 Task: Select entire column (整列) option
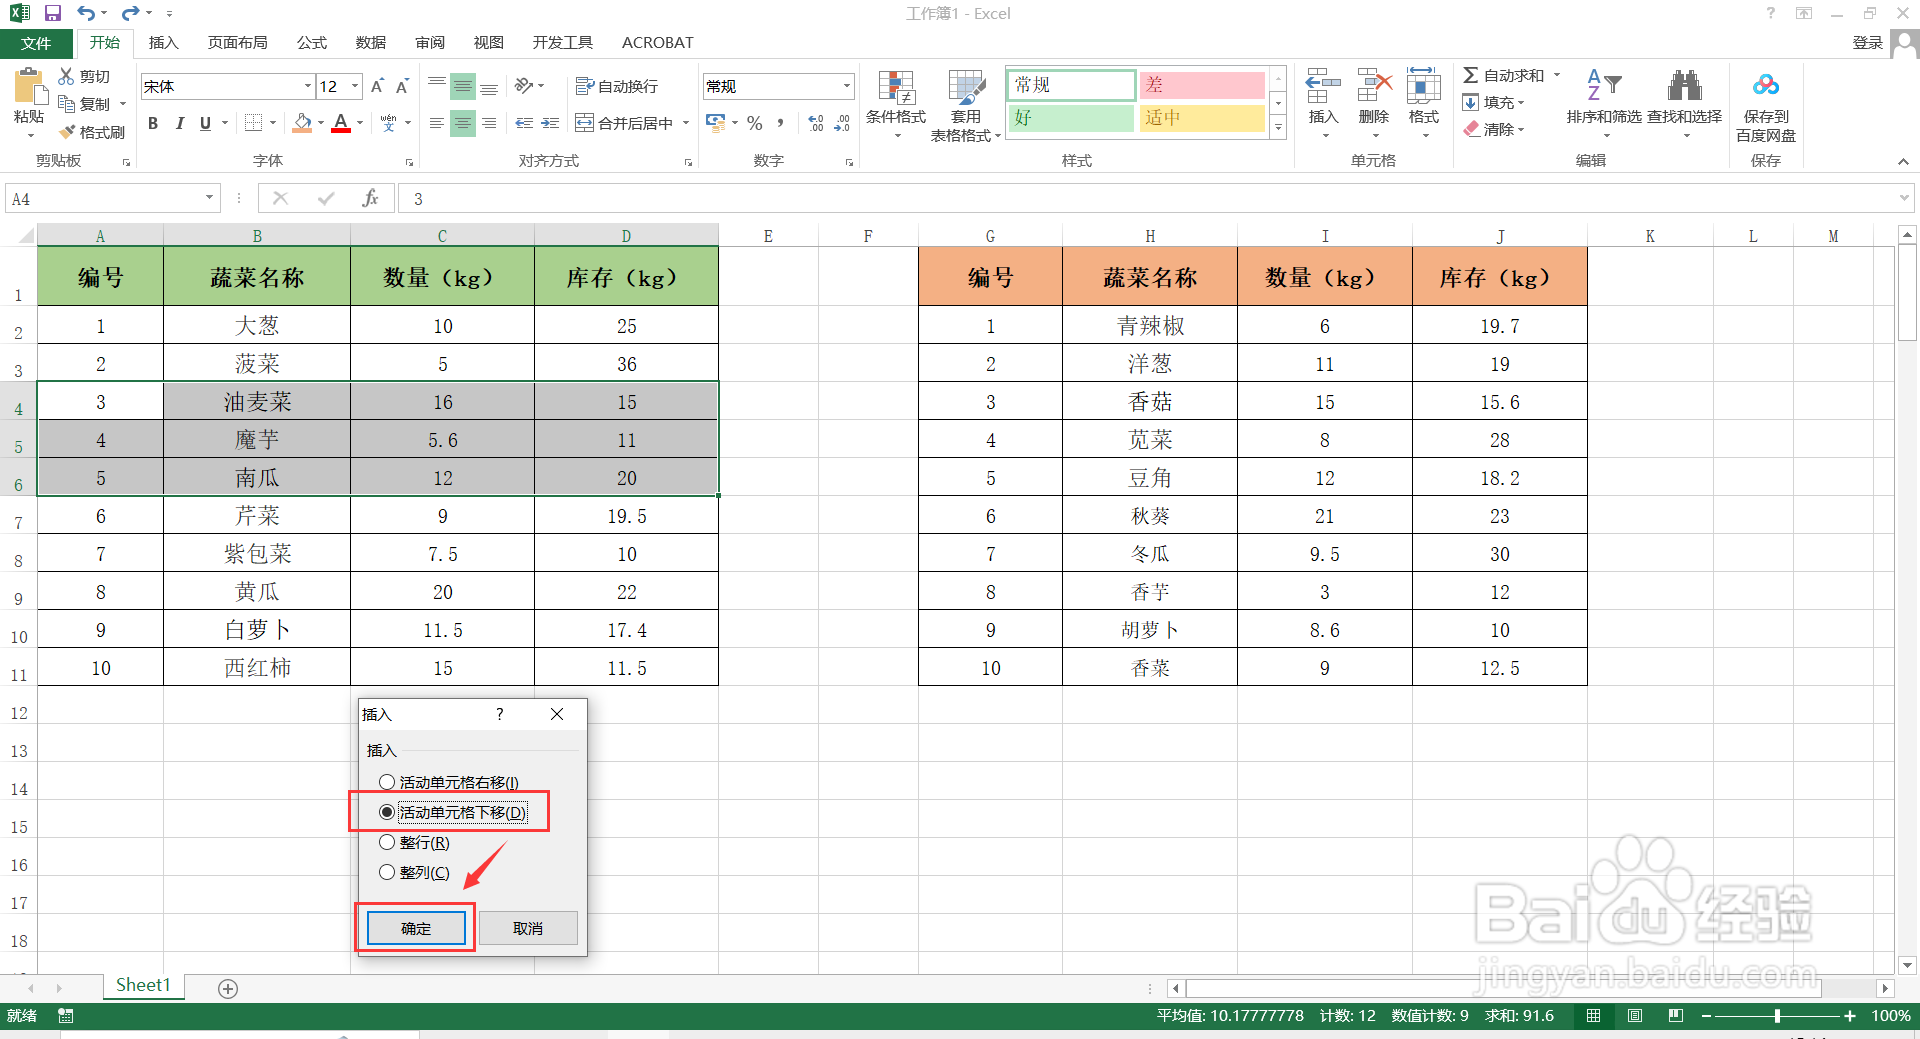(415, 872)
